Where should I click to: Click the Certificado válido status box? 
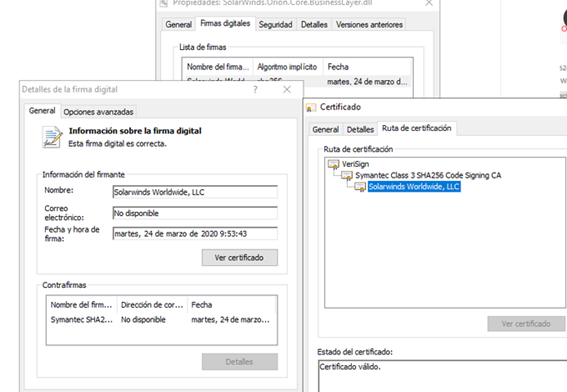point(443,376)
